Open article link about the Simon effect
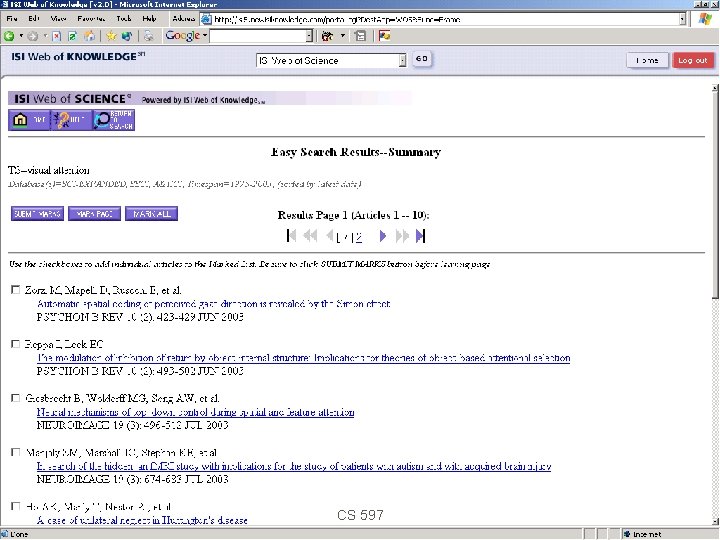 [x=214, y=304]
